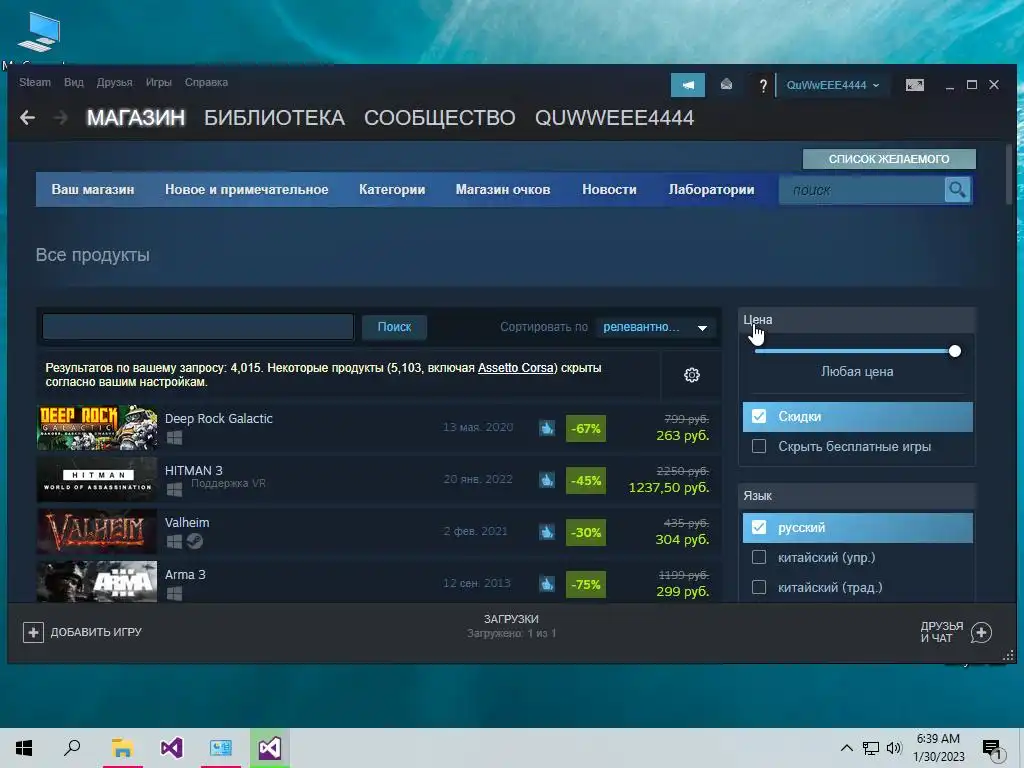Open the volume speaker tray icon
The height and width of the screenshot is (768, 1024).
tap(894, 748)
